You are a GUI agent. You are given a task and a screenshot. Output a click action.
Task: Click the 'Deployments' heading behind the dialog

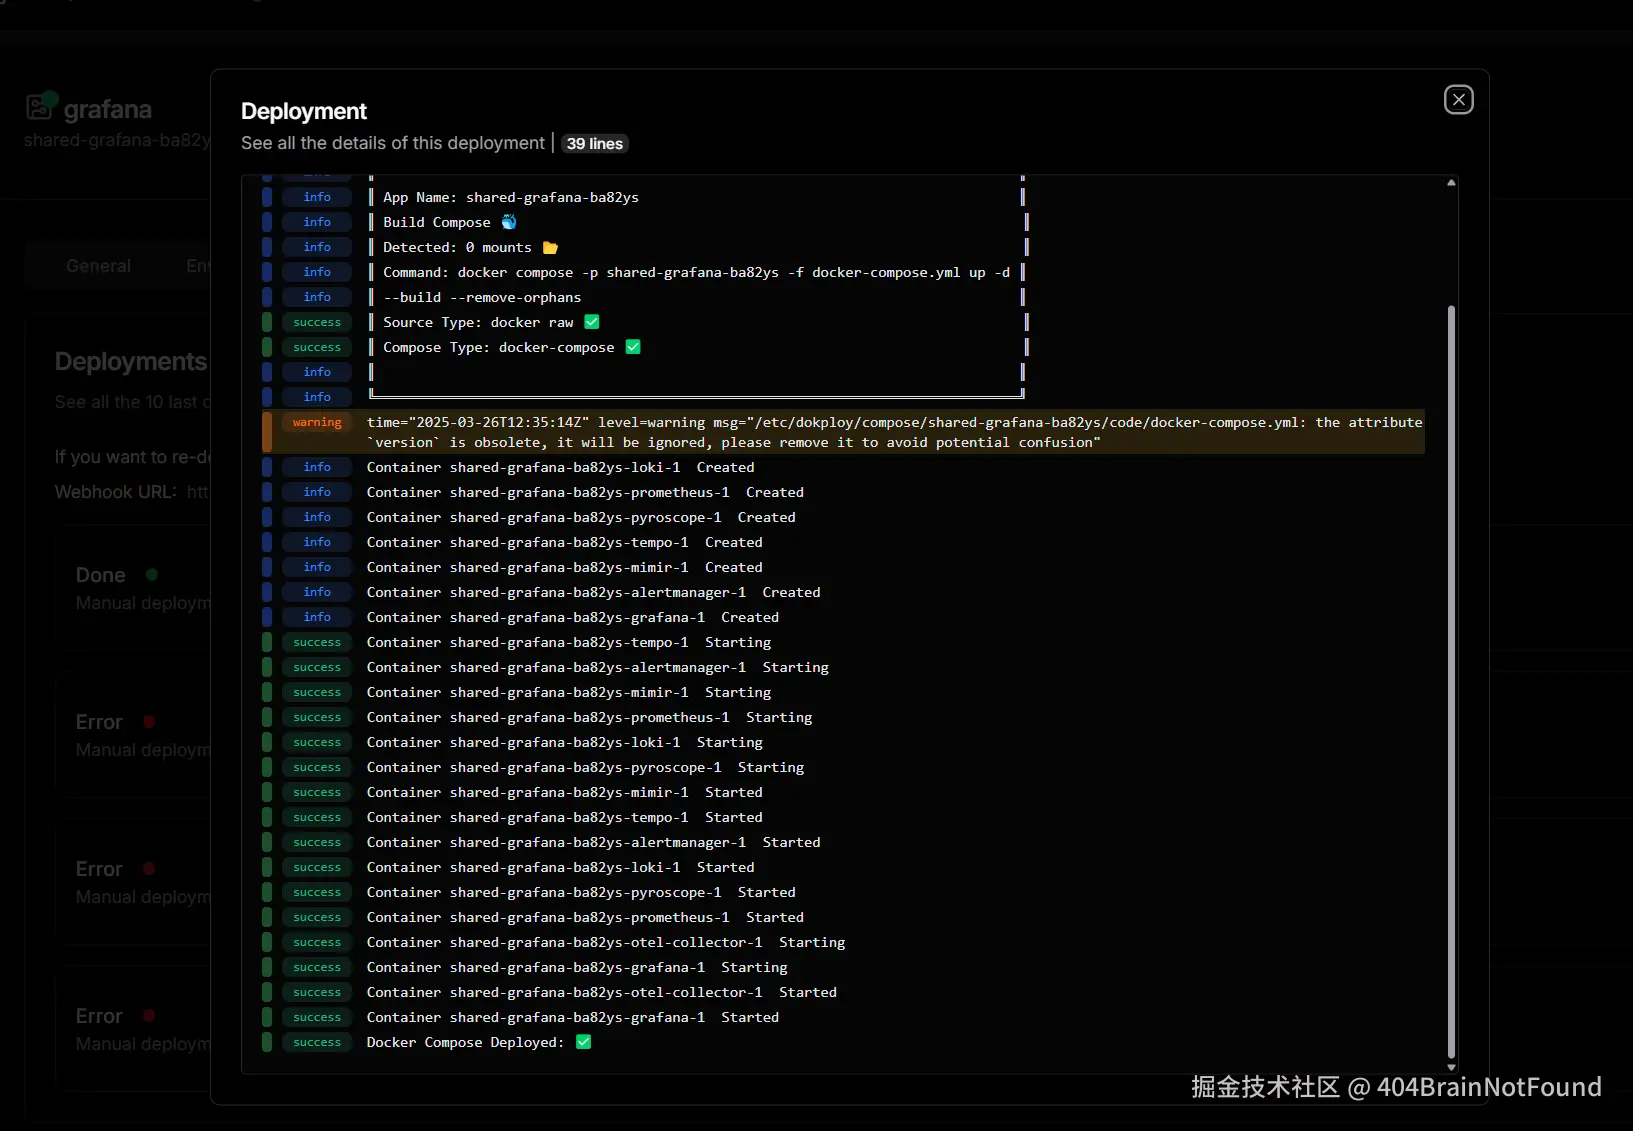click(131, 362)
